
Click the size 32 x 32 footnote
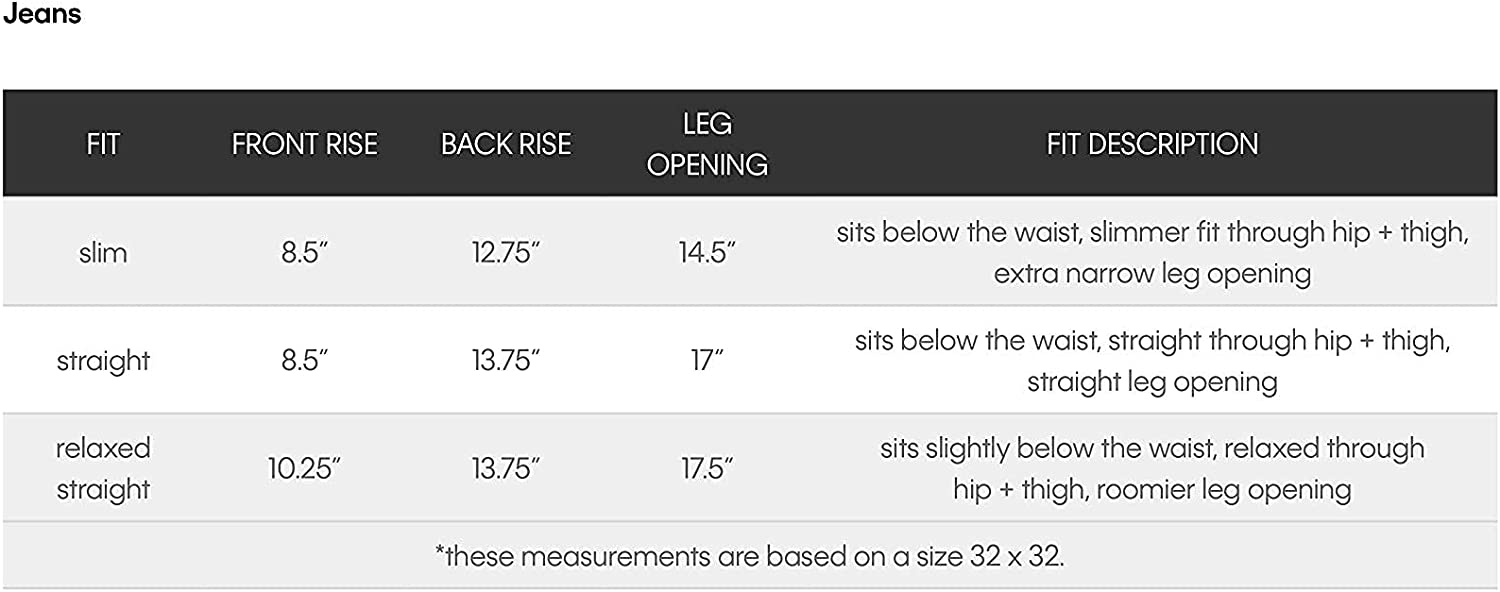(750, 556)
